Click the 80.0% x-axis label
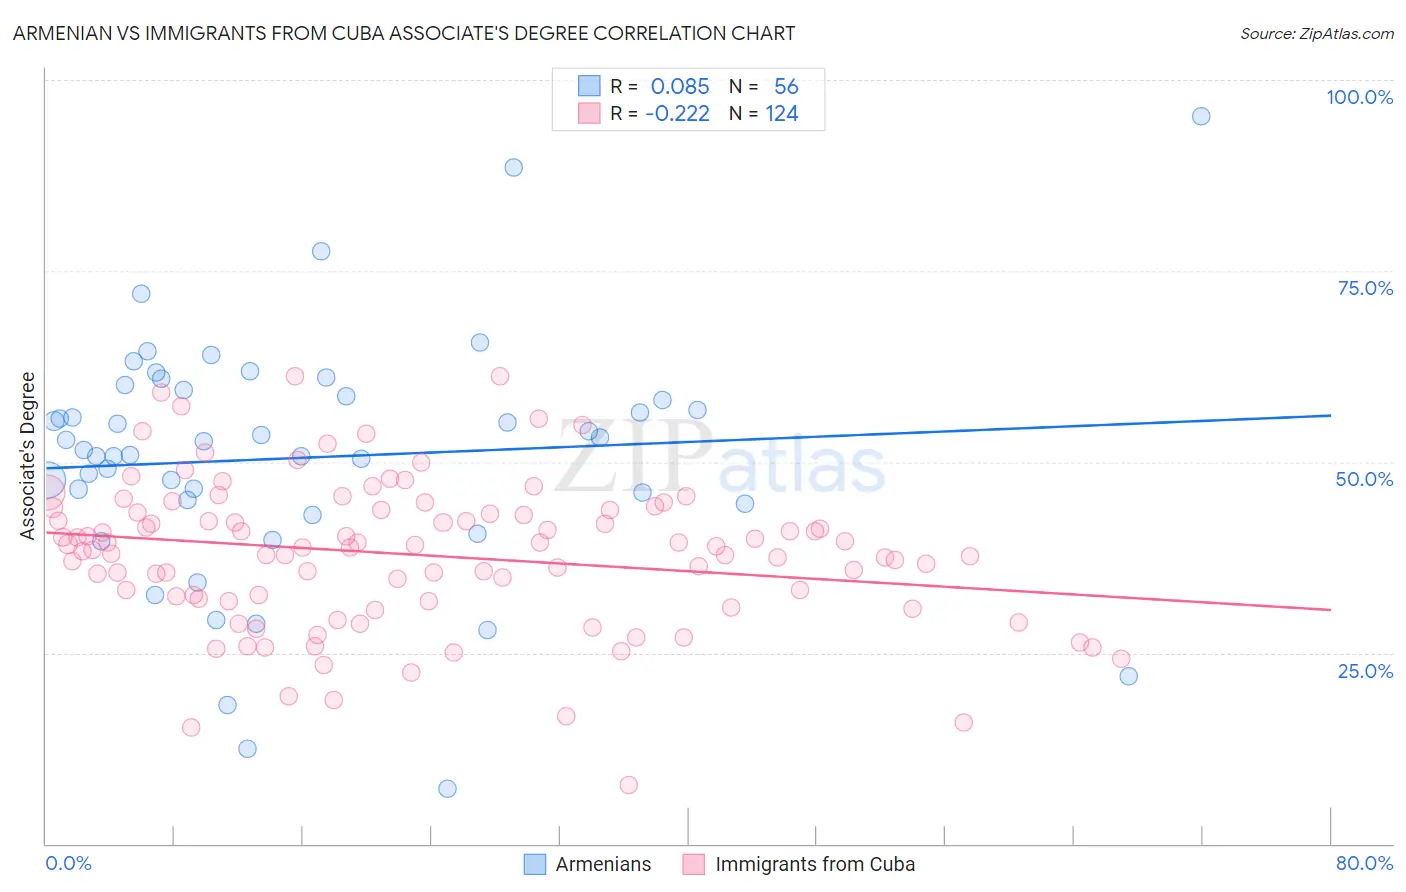This screenshot has width=1406, height=892. click(1364, 863)
